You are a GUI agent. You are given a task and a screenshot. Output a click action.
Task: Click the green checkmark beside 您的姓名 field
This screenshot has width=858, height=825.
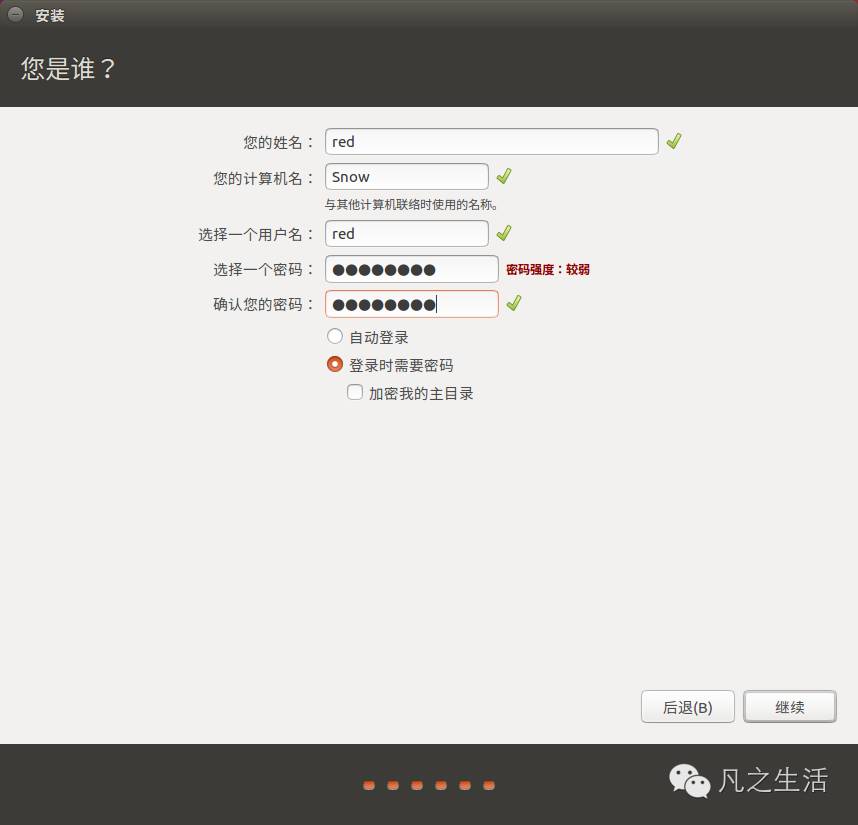[x=673, y=141]
